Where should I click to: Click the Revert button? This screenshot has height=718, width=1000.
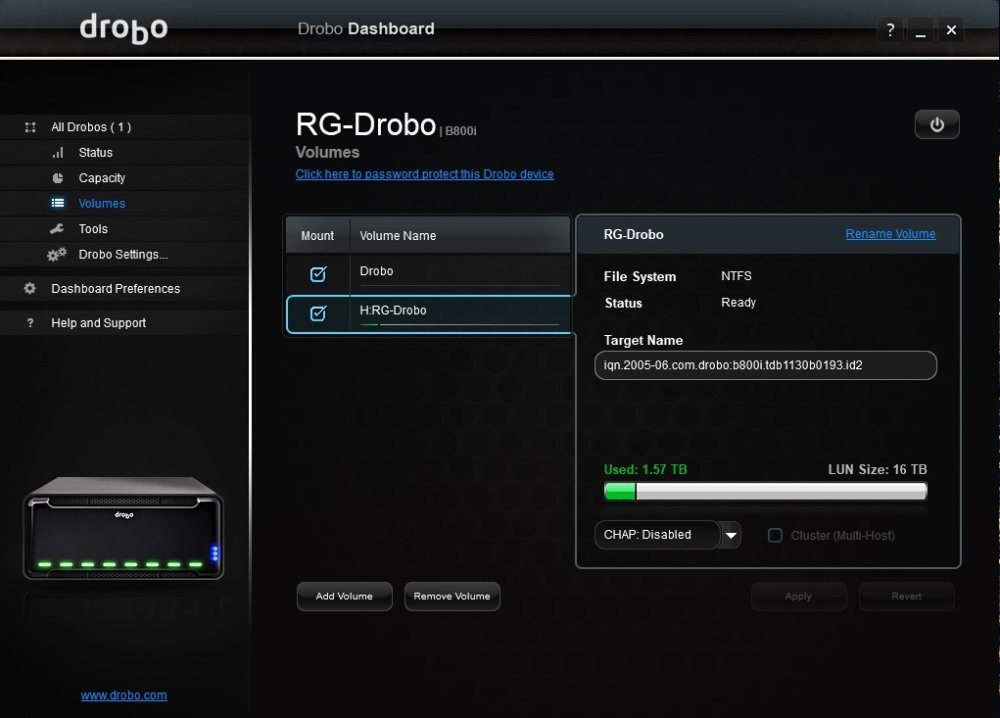point(906,596)
